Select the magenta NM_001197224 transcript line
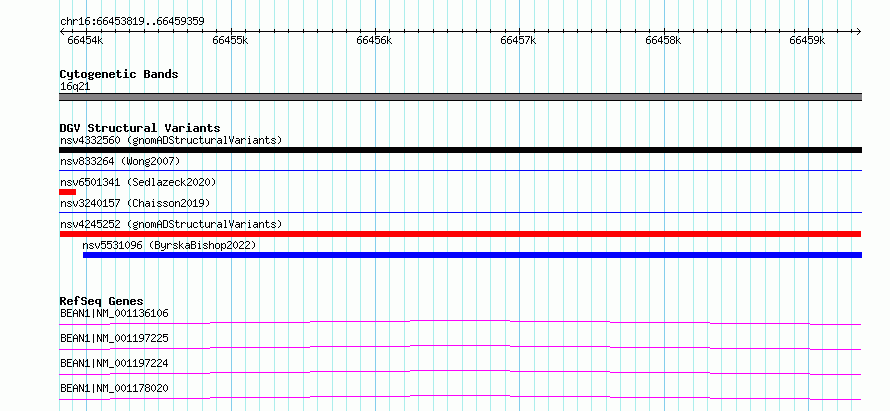Image resolution: width=890 pixels, height=411 pixels. click(x=460, y=372)
